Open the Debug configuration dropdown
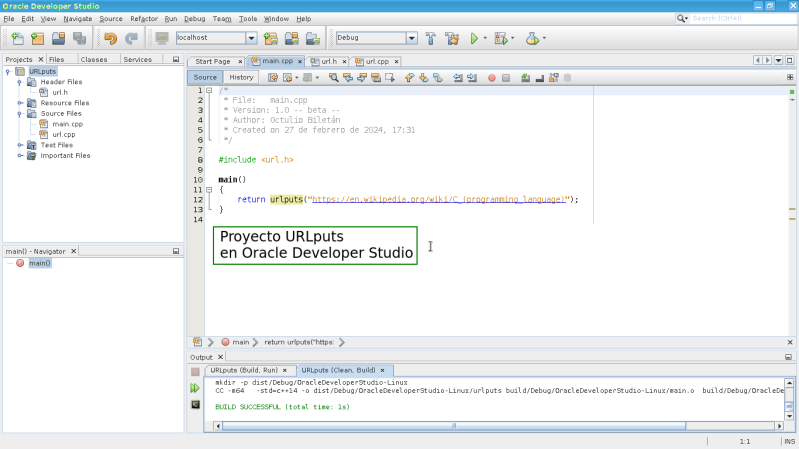The width and height of the screenshot is (799, 449). click(x=411, y=38)
